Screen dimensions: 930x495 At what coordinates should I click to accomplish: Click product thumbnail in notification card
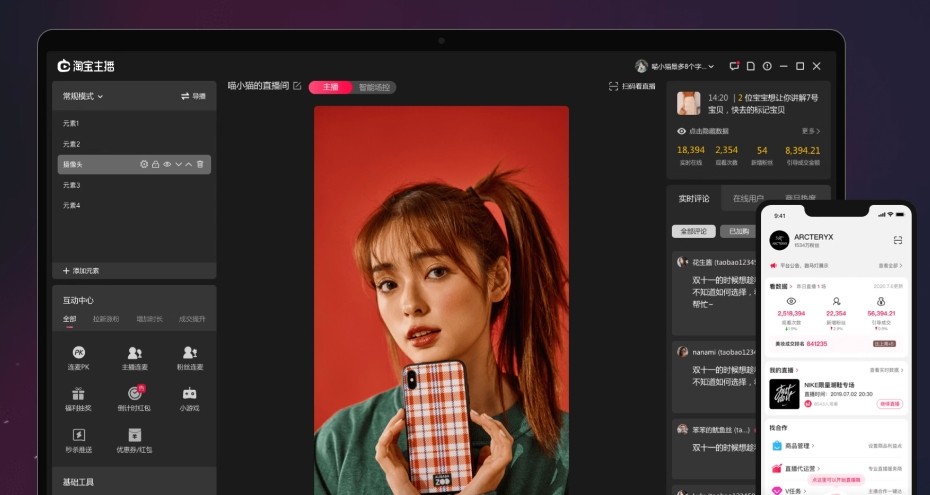[689, 103]
